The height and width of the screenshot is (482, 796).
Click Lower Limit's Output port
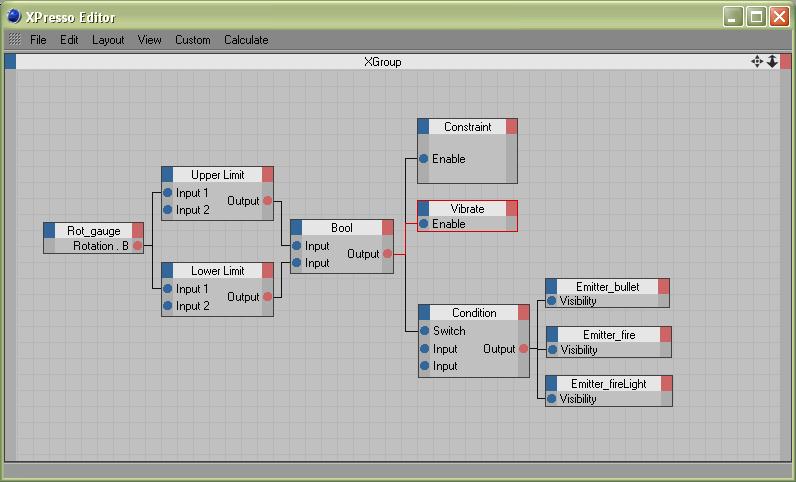pos(268,297)
